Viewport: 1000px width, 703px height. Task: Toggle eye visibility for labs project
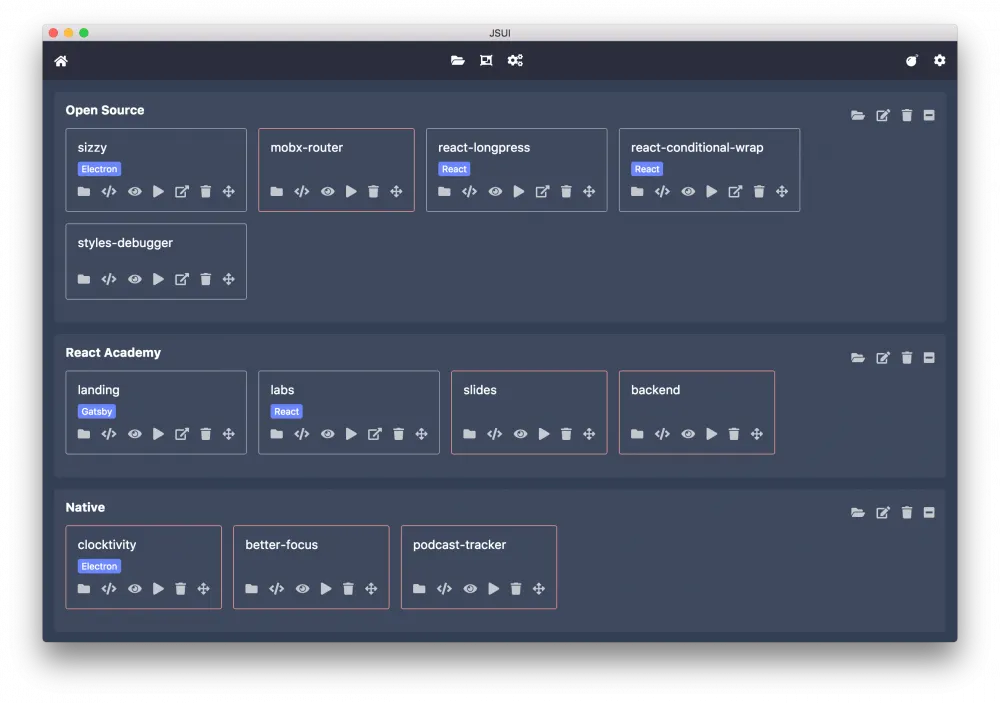(x=327, y=434)
